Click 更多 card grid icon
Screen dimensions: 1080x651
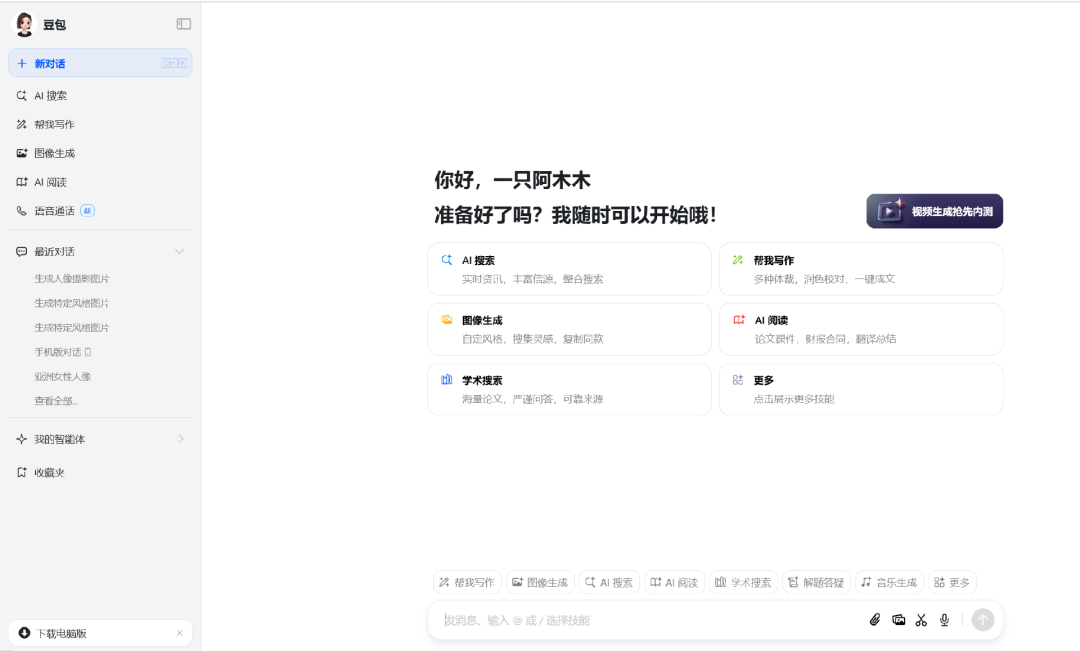click(738, 380)
